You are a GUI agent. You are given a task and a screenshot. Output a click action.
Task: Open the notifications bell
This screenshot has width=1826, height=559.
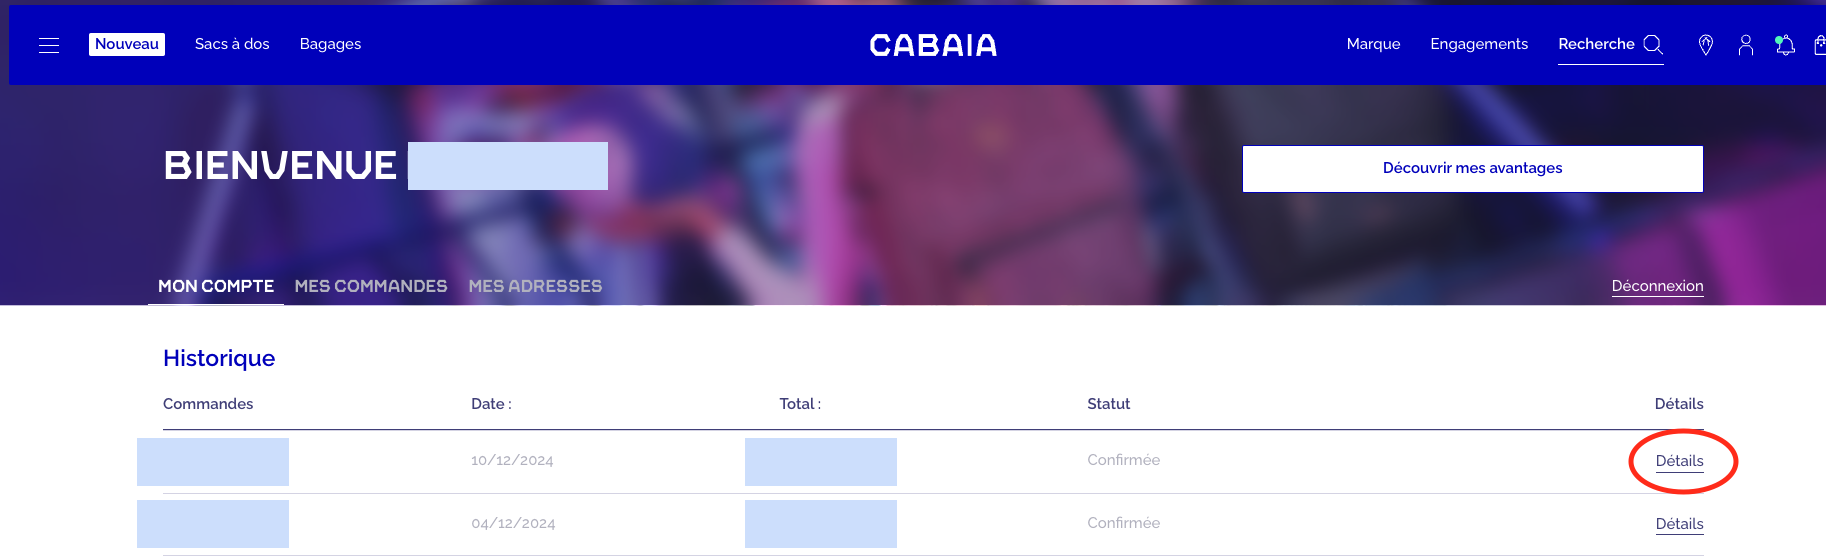pos(1785,45)
